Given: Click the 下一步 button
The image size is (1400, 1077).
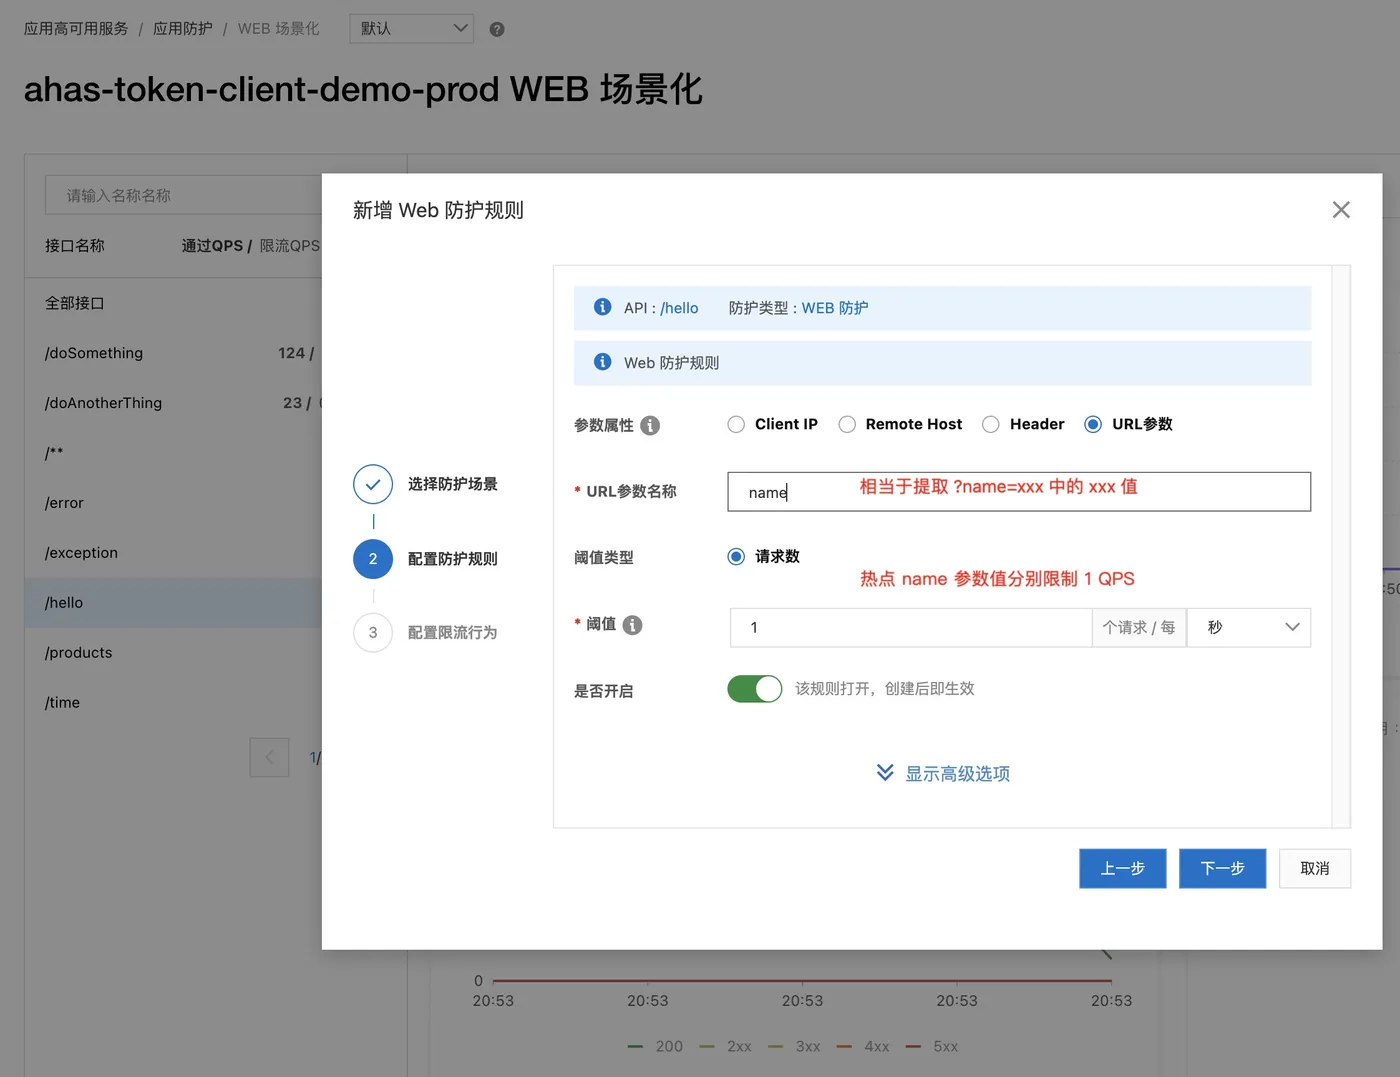Looking at the screenshot, I should (x=1223, y=868).
